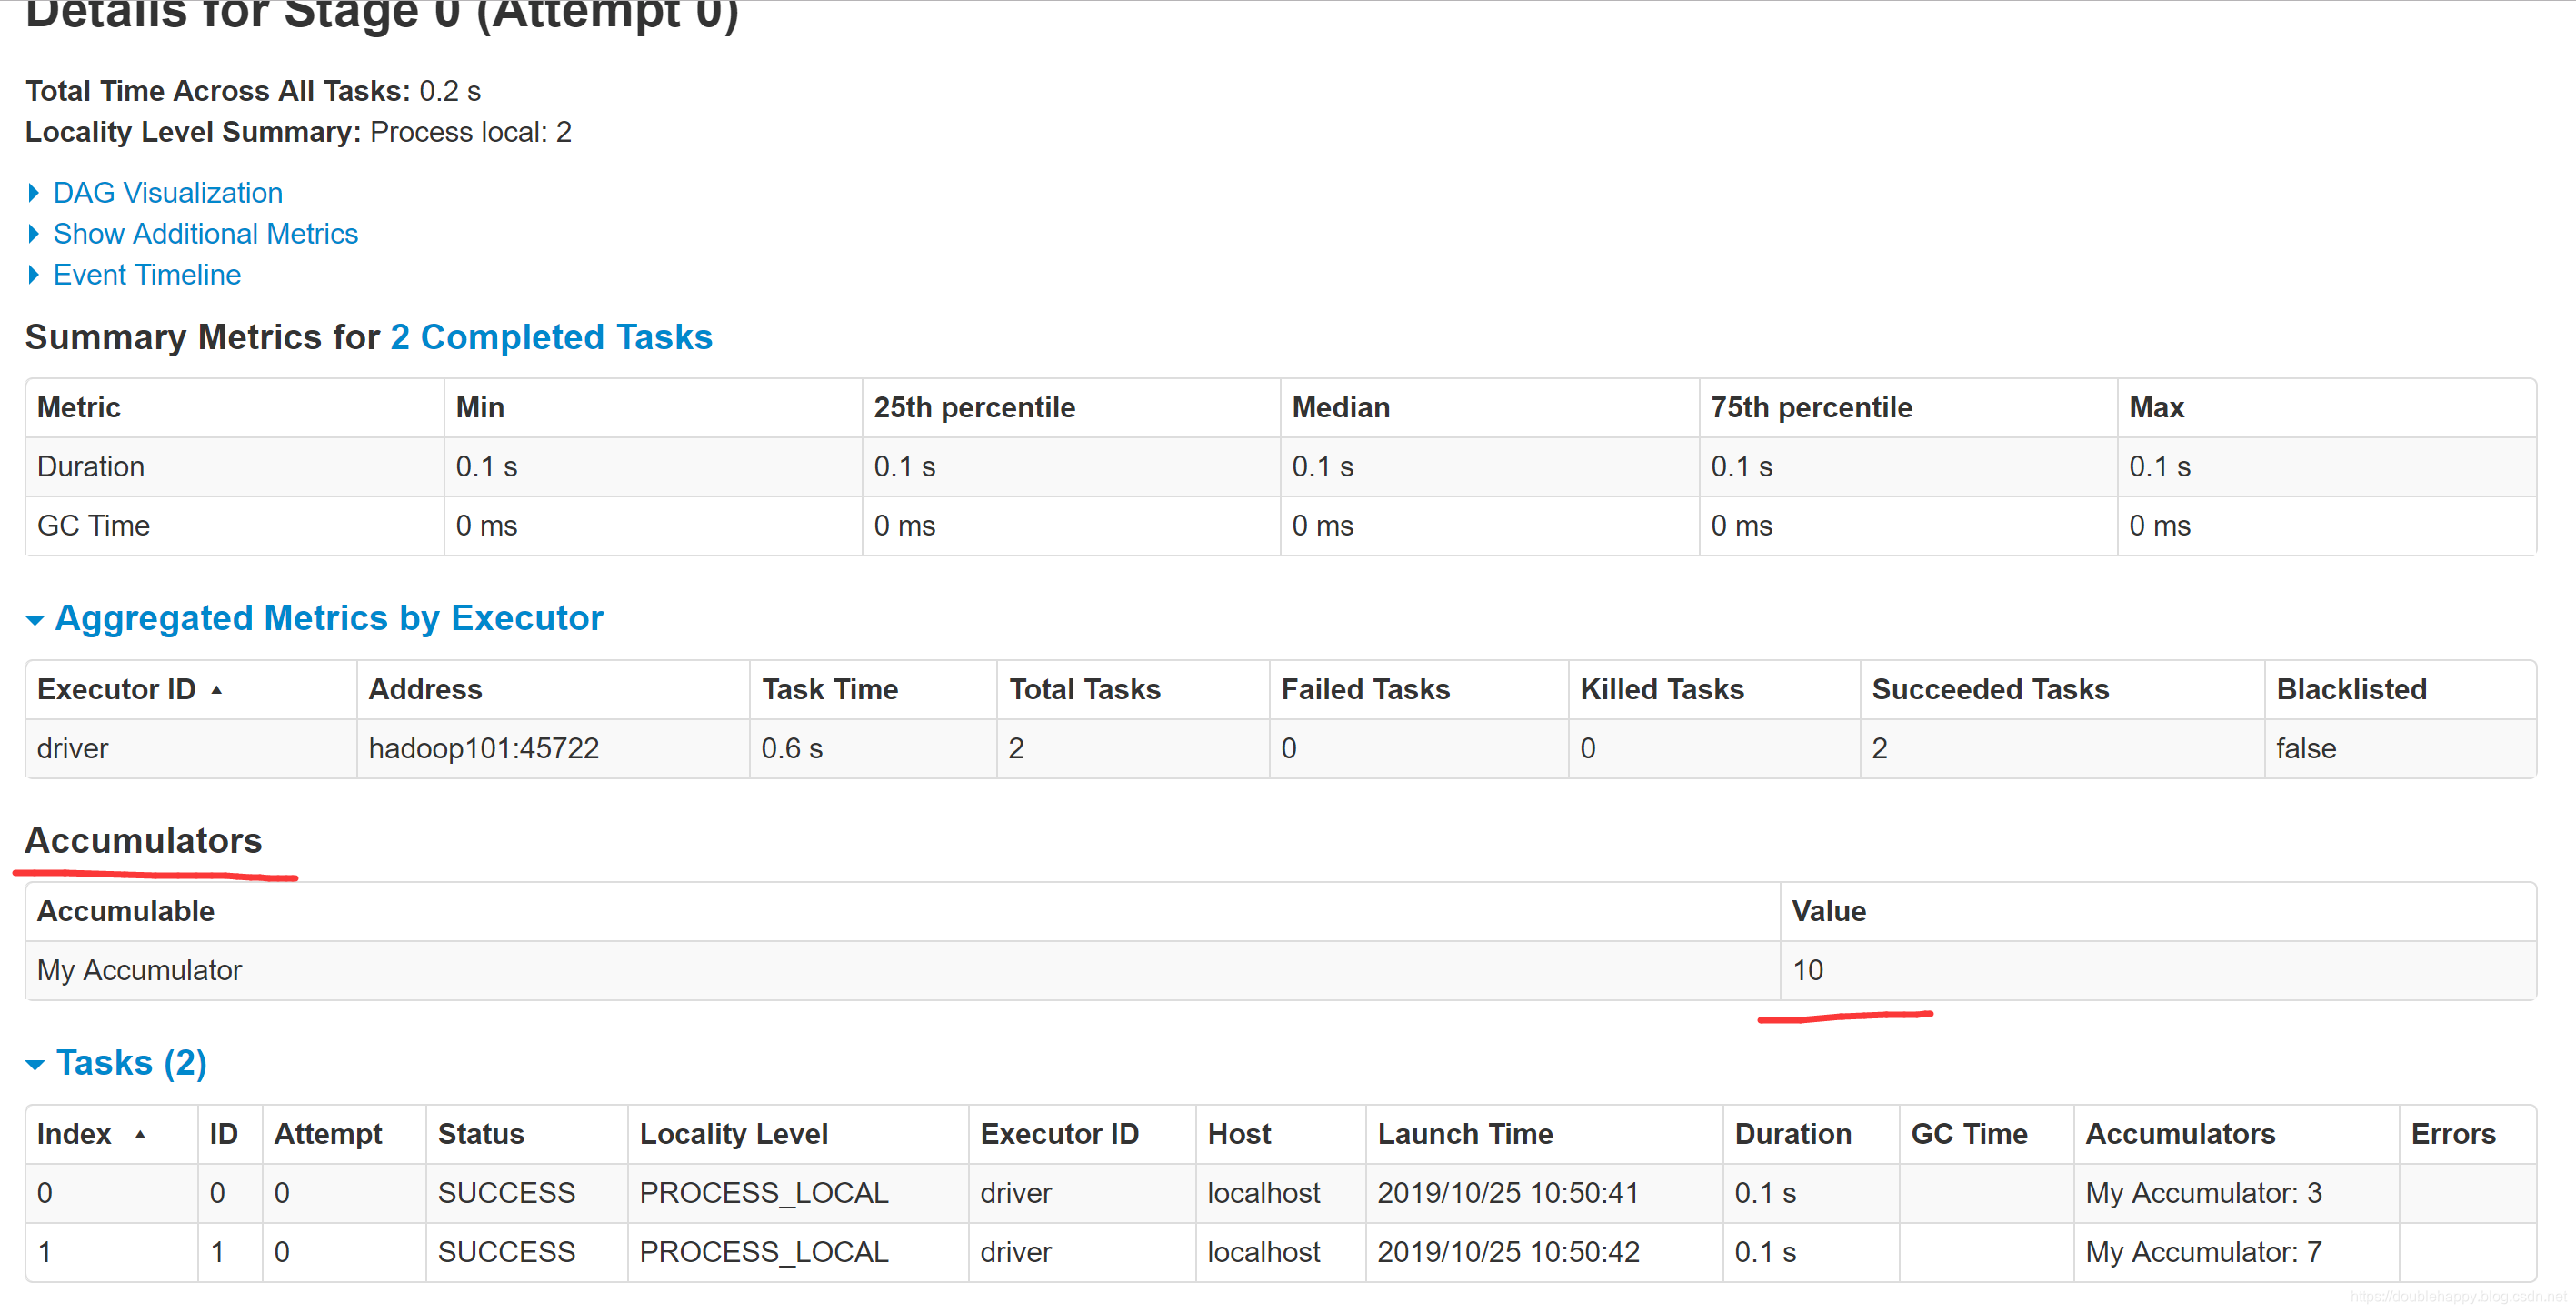Screen dimensions: 2576x1313
Task: Sort executor table by Task Time
Action: pyautogui.click(x=829, y=689)
